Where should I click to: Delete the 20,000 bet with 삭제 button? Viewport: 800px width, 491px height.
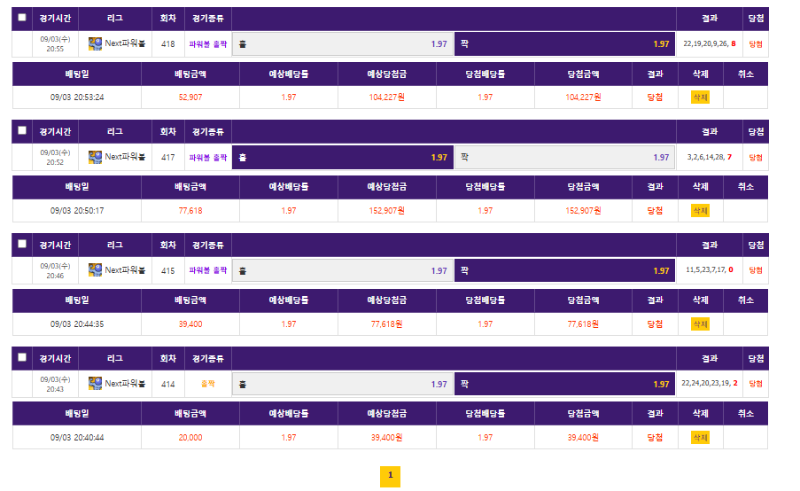[700, 437]
